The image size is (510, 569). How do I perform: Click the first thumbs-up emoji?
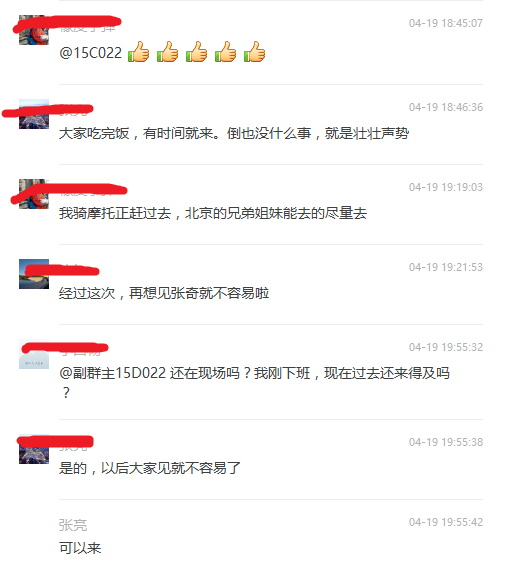[x=139, y=52]
